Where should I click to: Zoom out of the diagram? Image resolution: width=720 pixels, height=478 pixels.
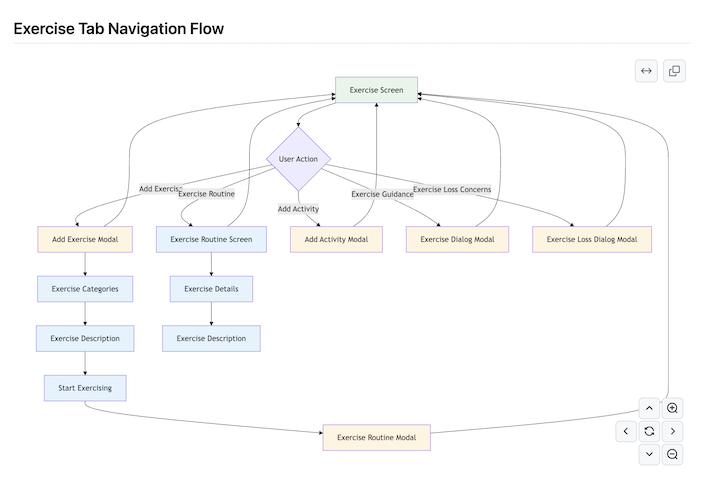[x=673, y=454]
